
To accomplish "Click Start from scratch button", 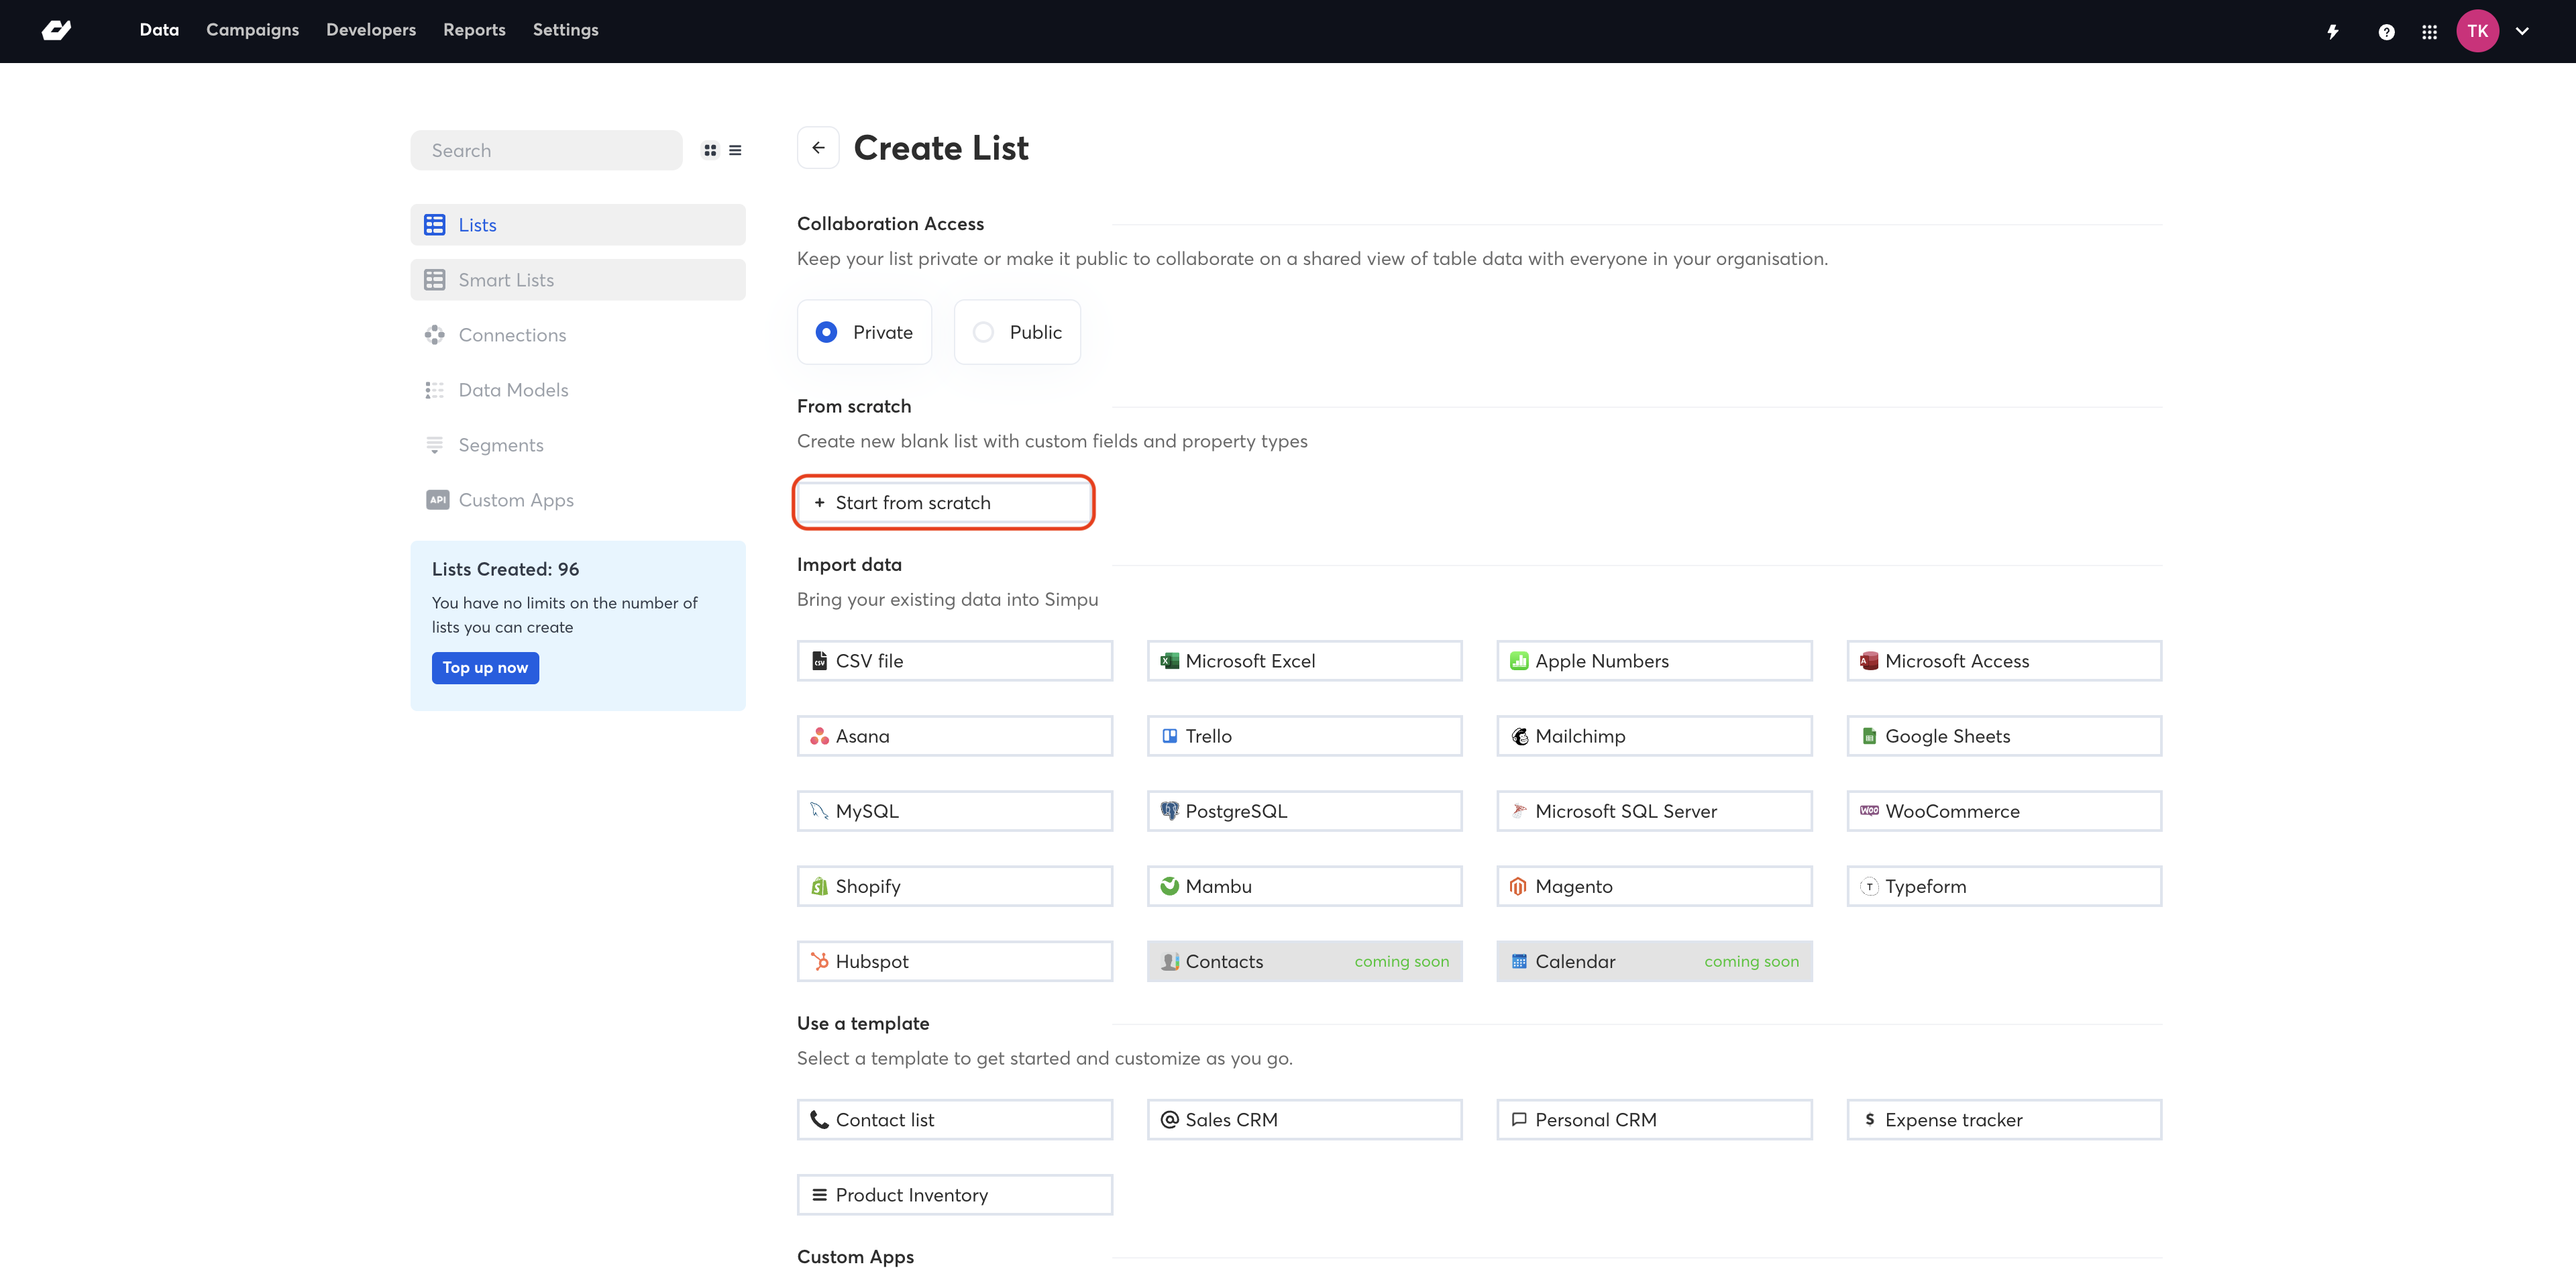I will pyautogui.click(x=944, y=503).
